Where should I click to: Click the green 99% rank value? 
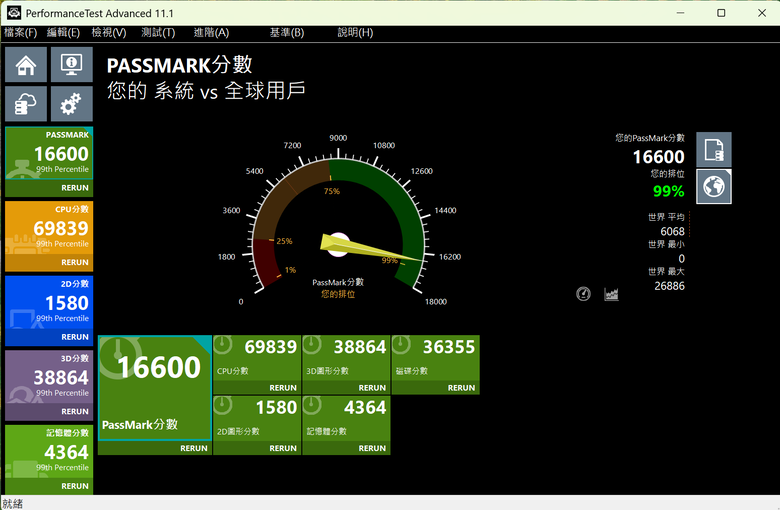point(669,191)
